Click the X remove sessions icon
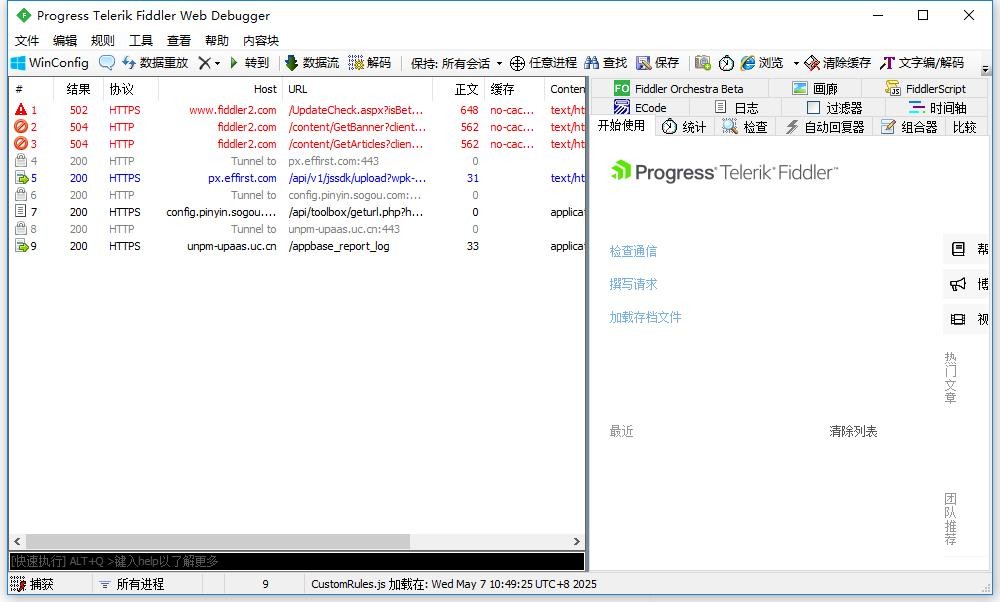Screen dimensions: 1000x602 point(204,62)
